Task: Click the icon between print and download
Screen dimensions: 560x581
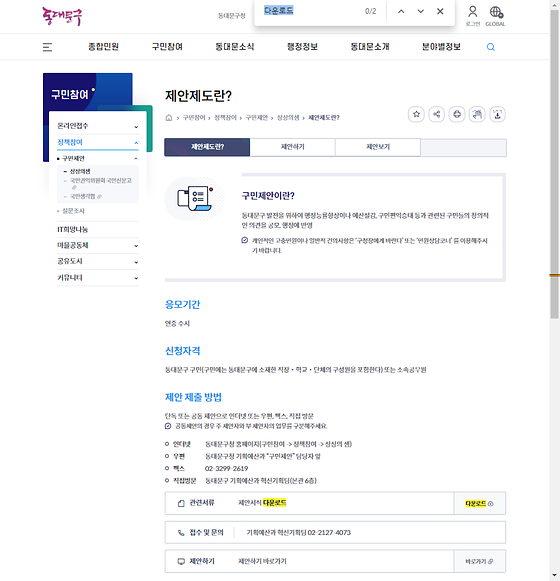Action: pyautogui.click(x=477, y=114)
